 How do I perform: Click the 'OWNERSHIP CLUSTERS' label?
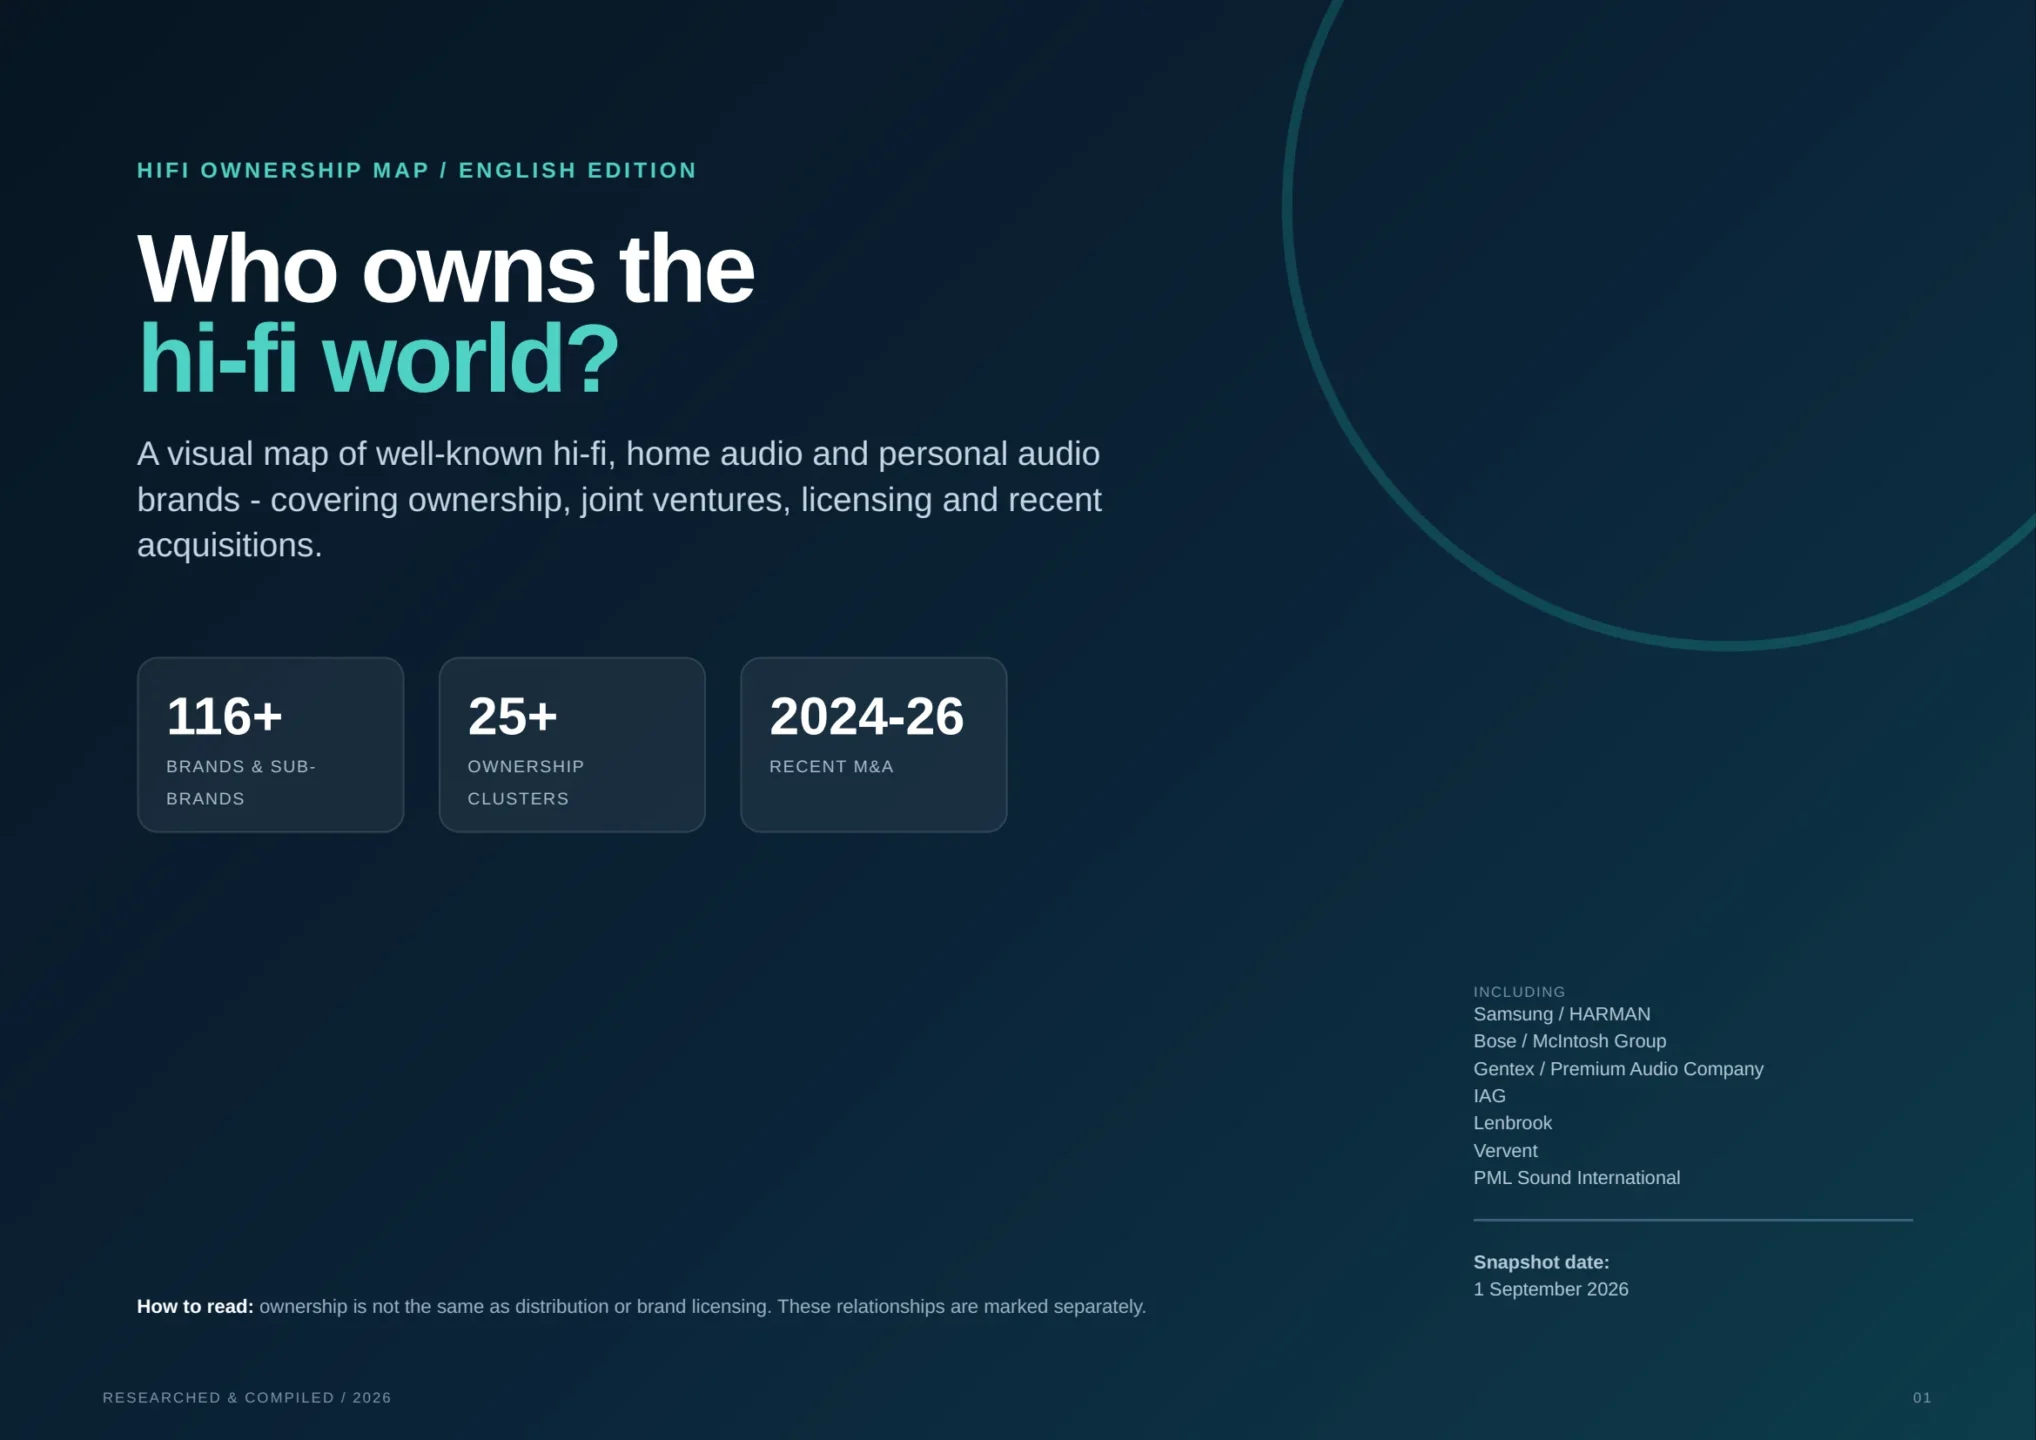(526, 782)
